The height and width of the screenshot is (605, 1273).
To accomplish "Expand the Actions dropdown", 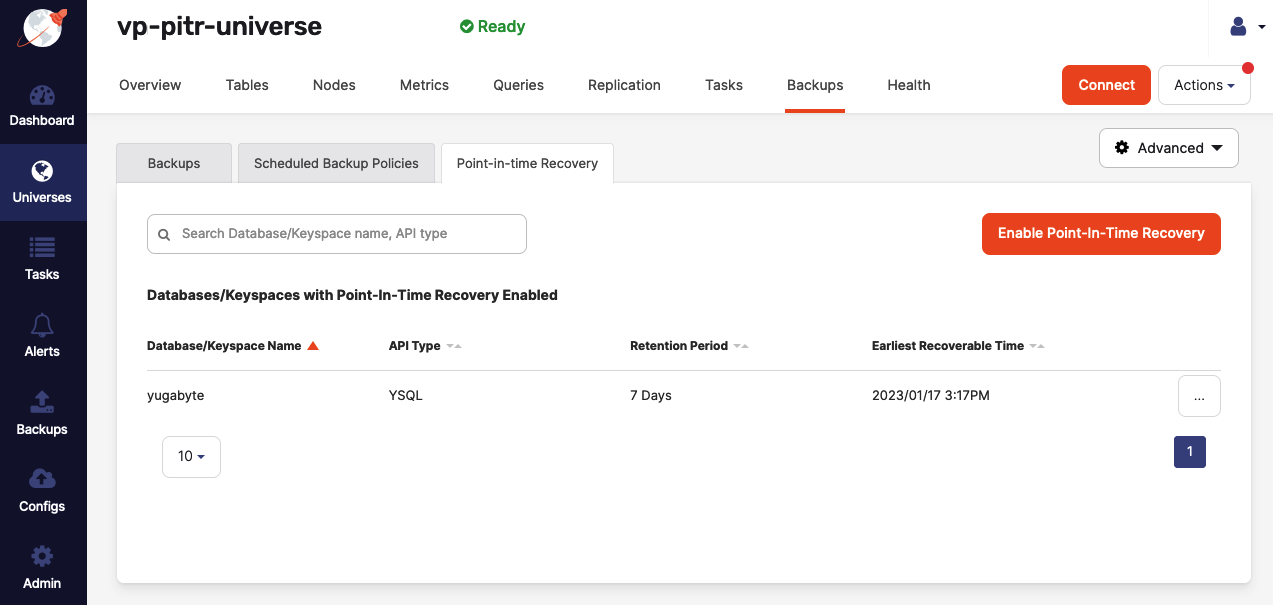I will tap(1204, 85).
